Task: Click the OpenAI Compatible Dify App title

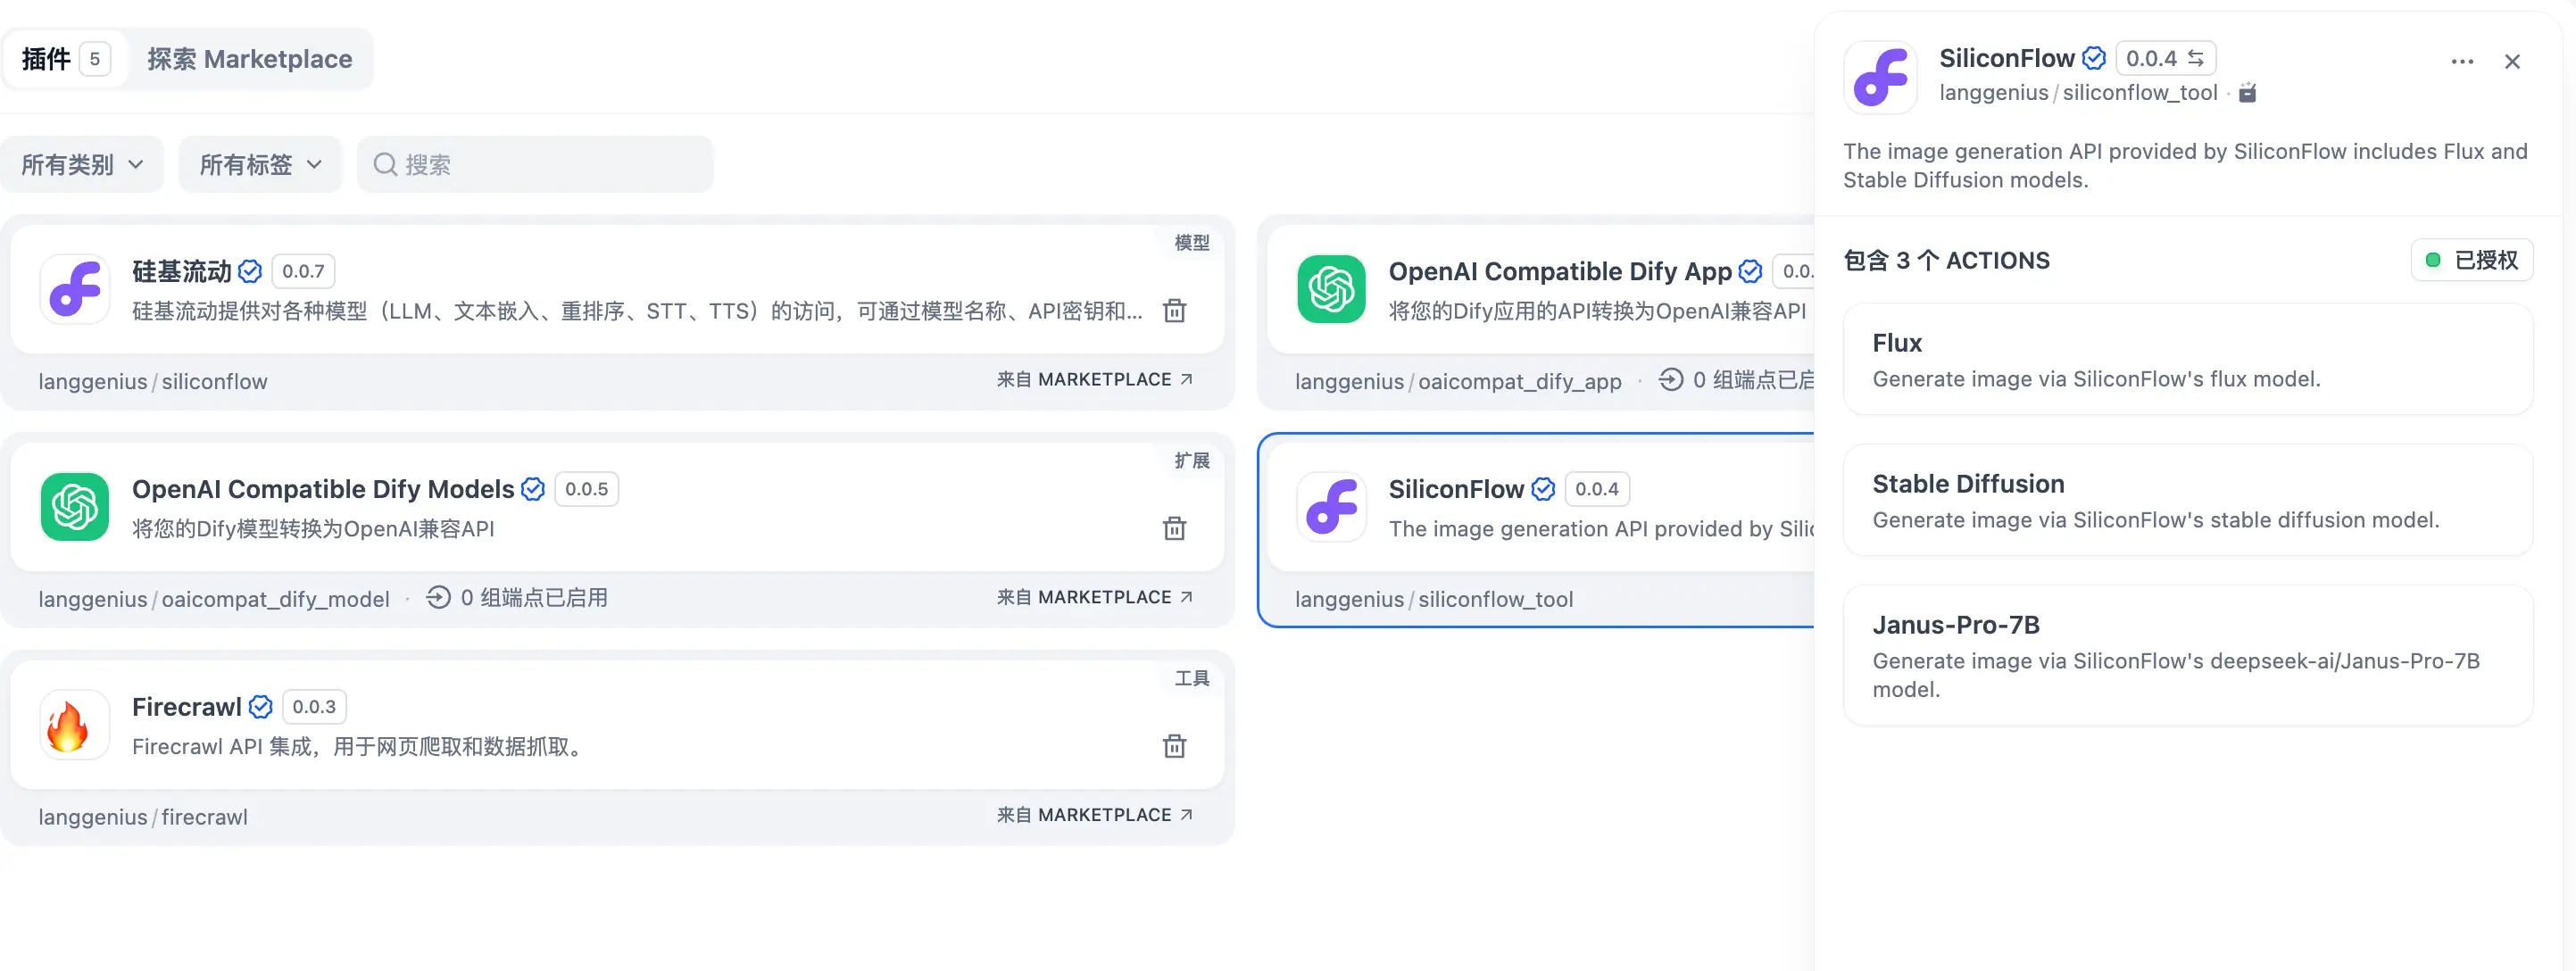Action: tap(1560, 271)
